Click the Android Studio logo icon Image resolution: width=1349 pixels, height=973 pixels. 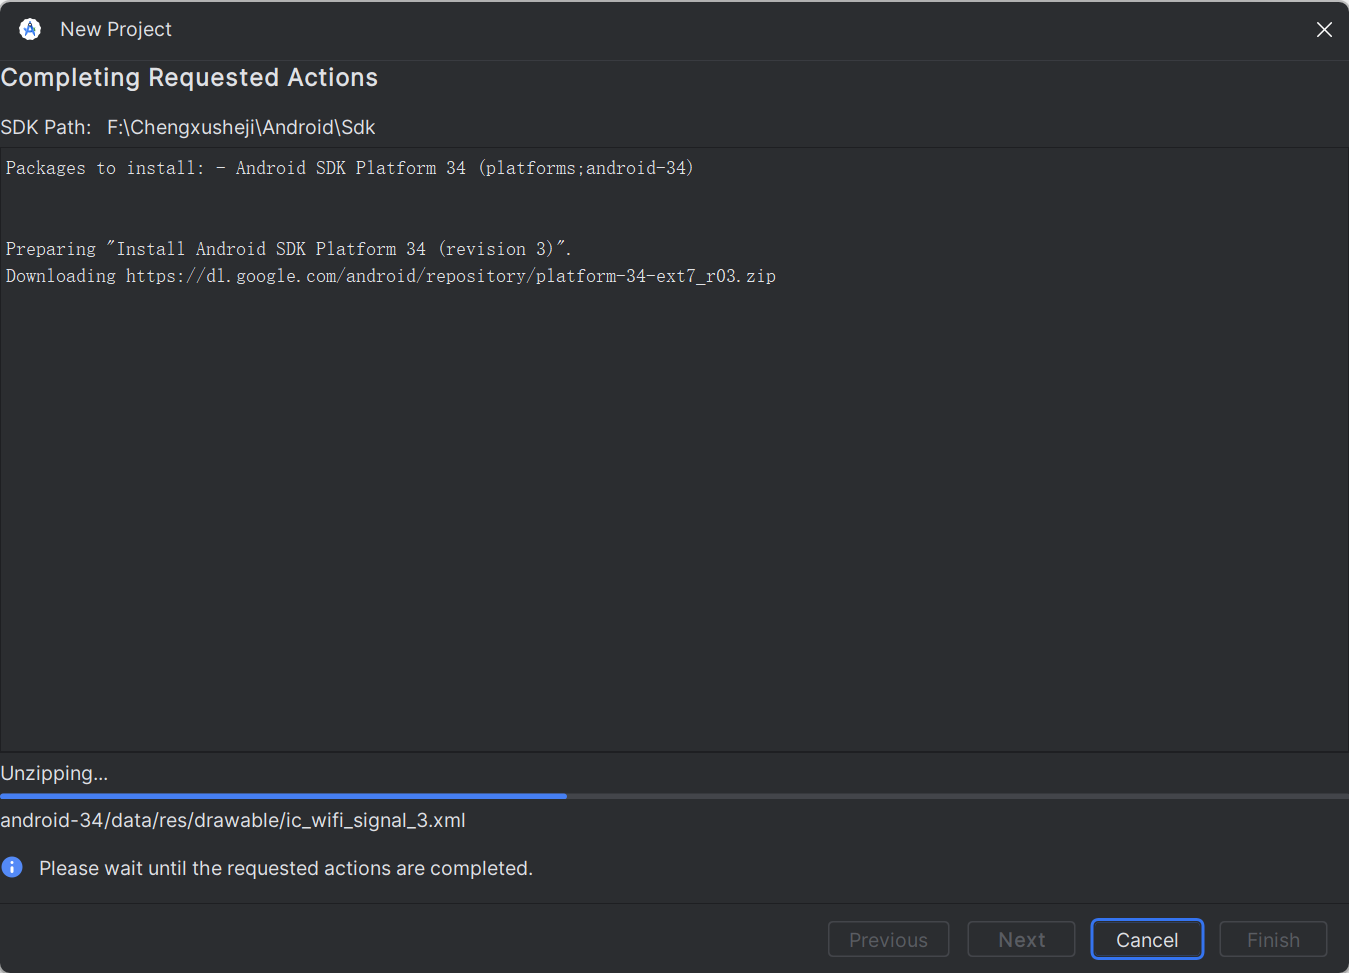[30, 29]
